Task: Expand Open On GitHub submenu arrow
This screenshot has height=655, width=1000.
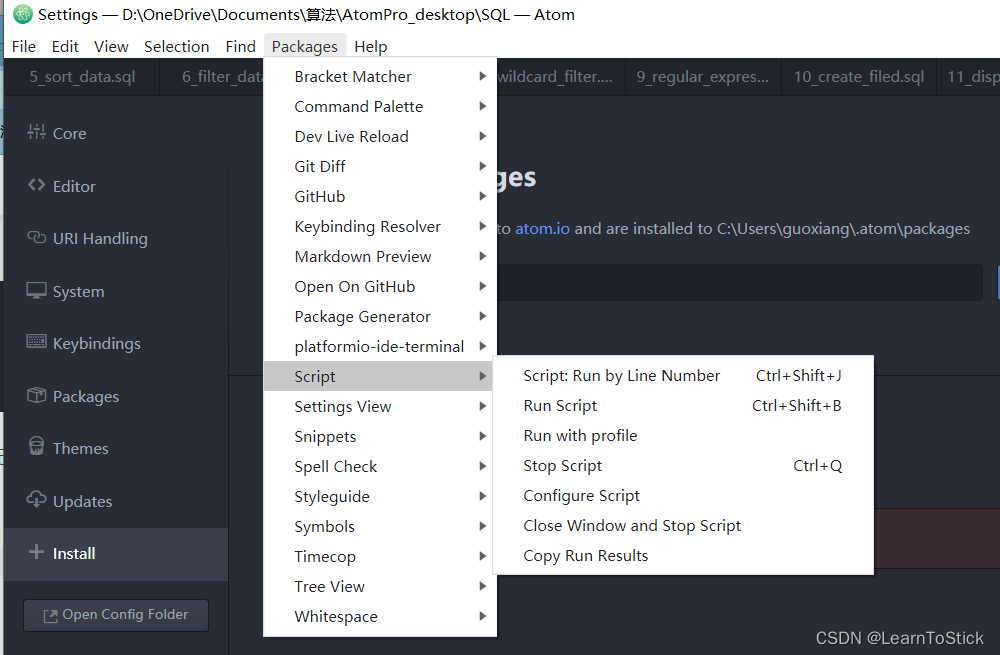Action: tap(483, 286)
